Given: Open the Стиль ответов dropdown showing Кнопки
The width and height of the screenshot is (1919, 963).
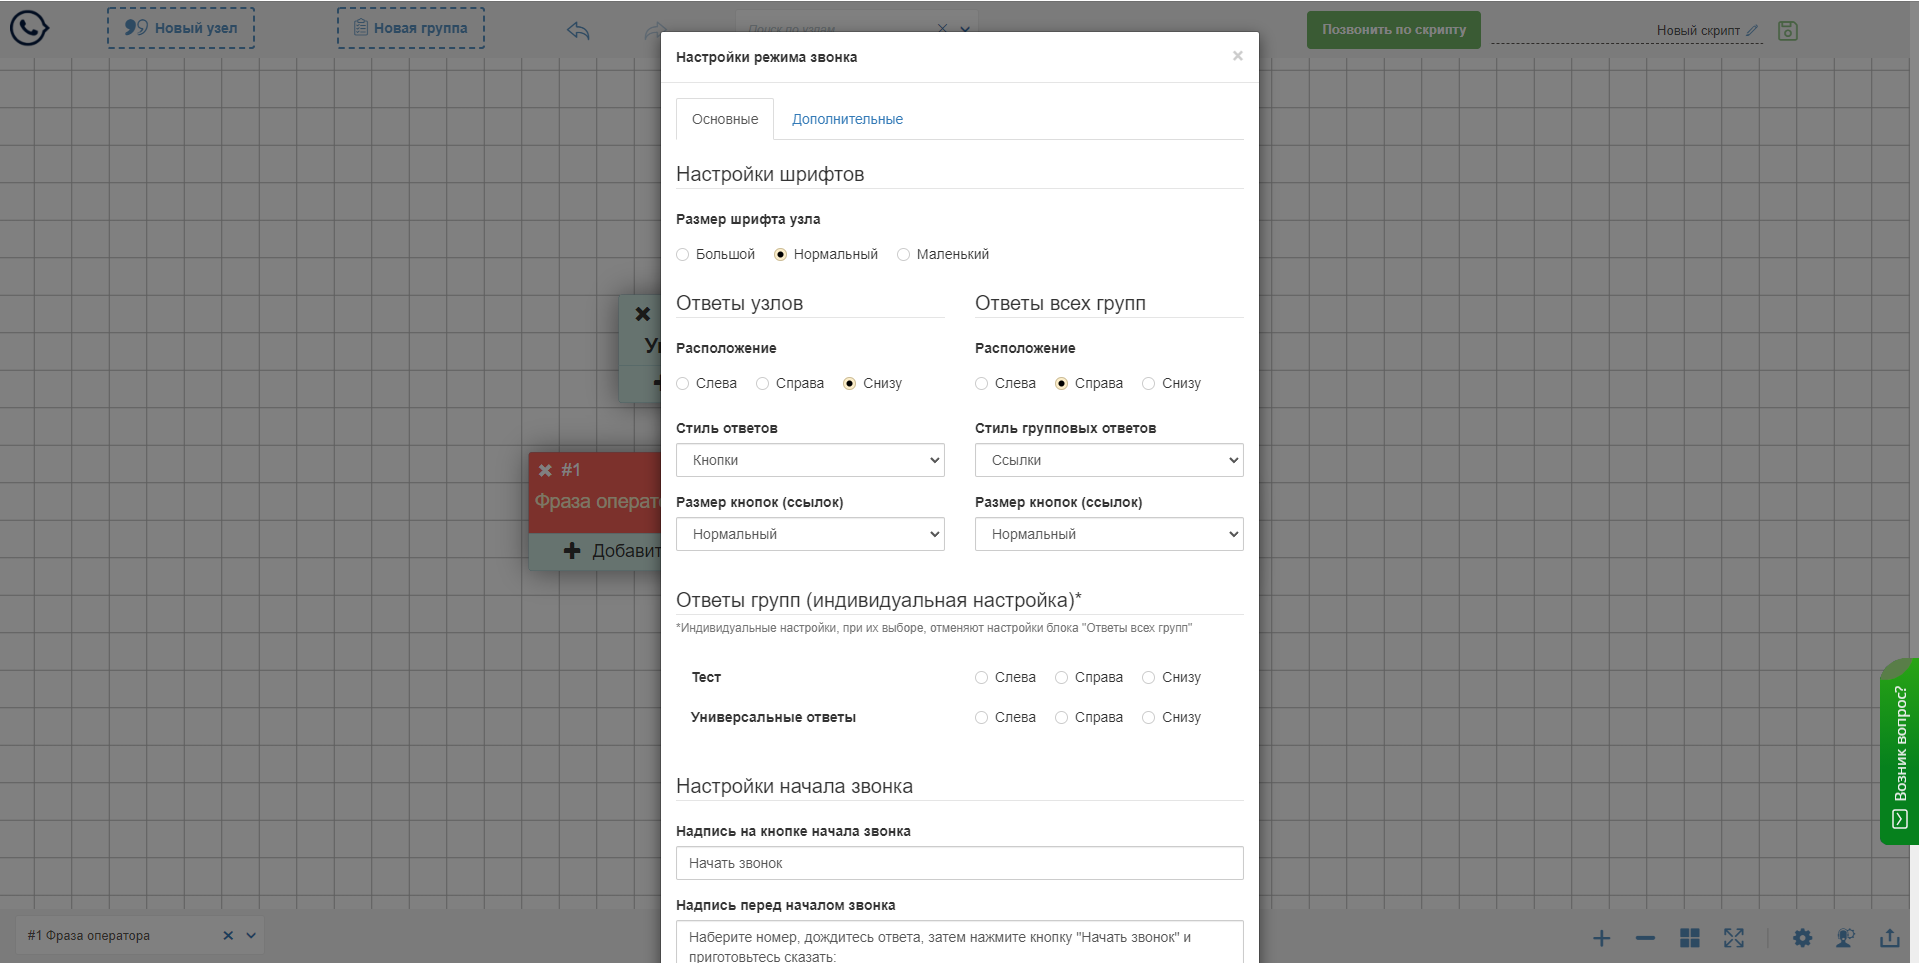Looking at the screenshot, I should 810,460.
